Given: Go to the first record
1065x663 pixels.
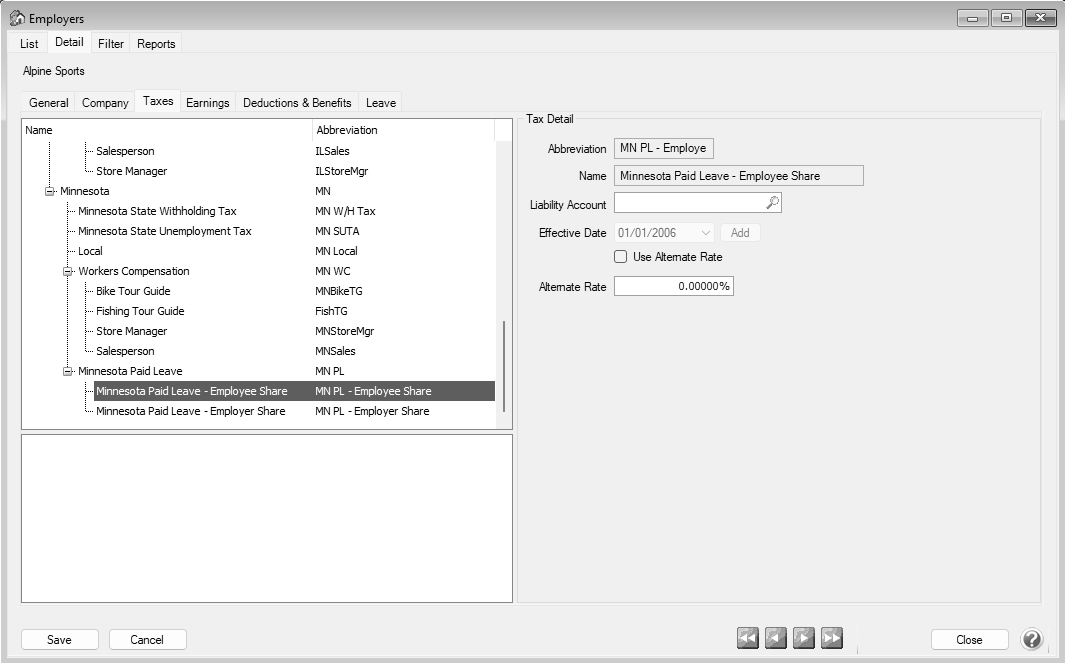Looking at the screenshot, I should [747, 639].
